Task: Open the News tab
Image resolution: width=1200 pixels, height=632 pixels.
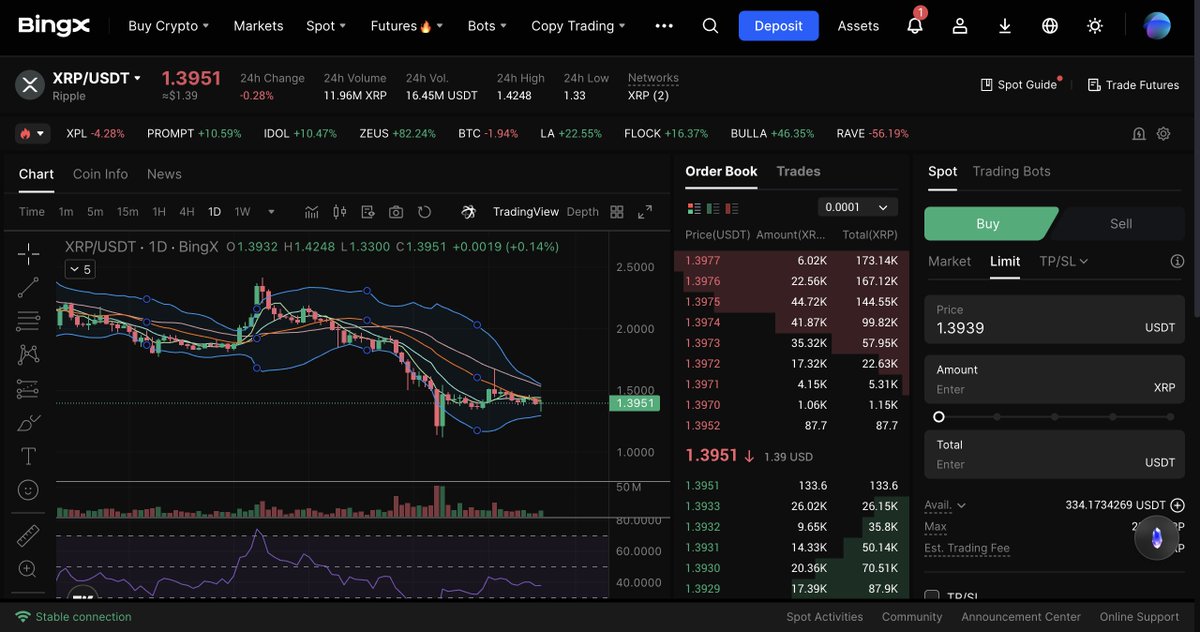Action: point(164,174)
